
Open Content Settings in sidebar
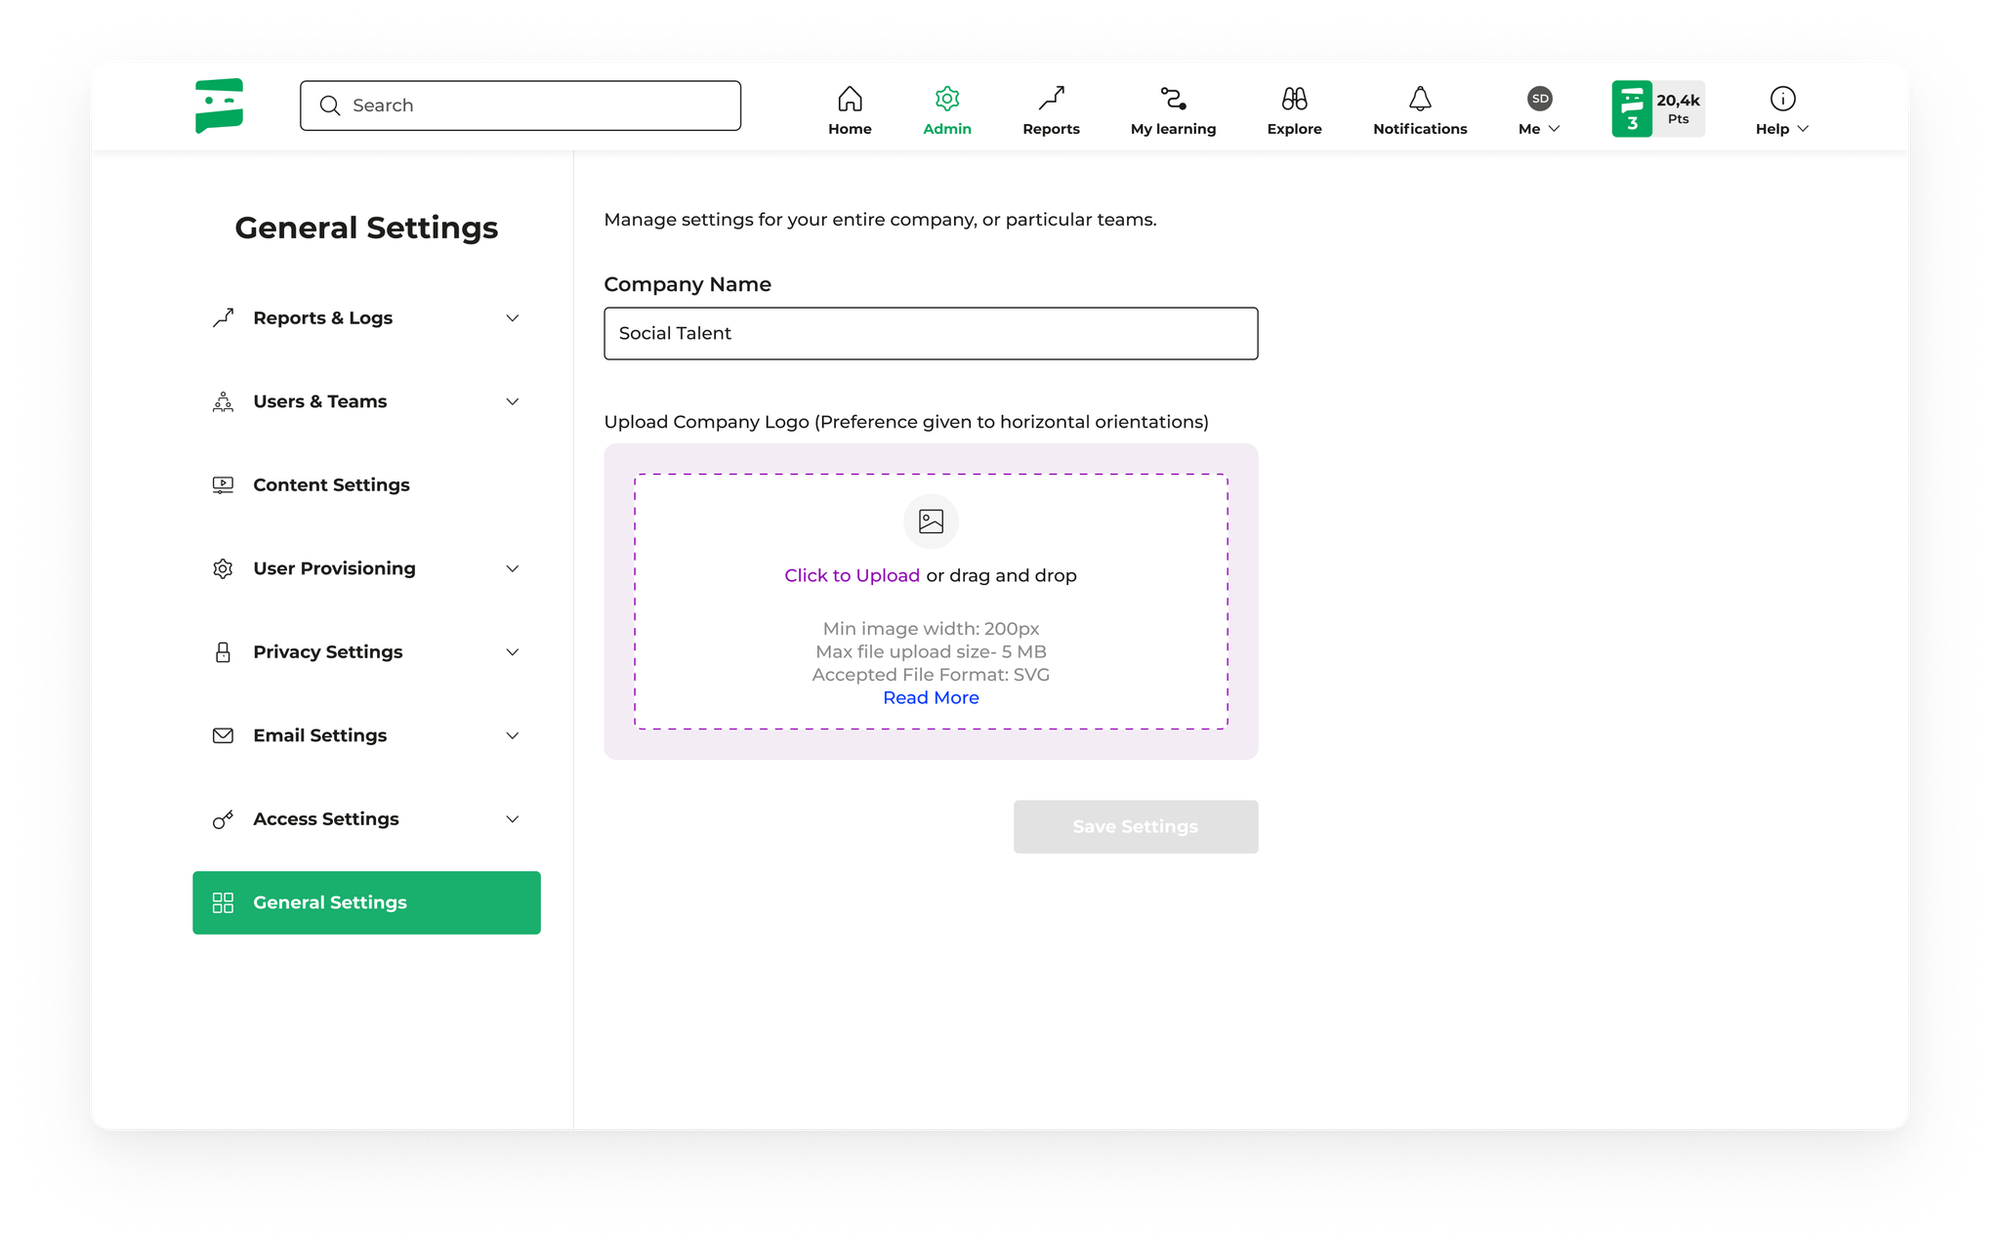[331, 485]
